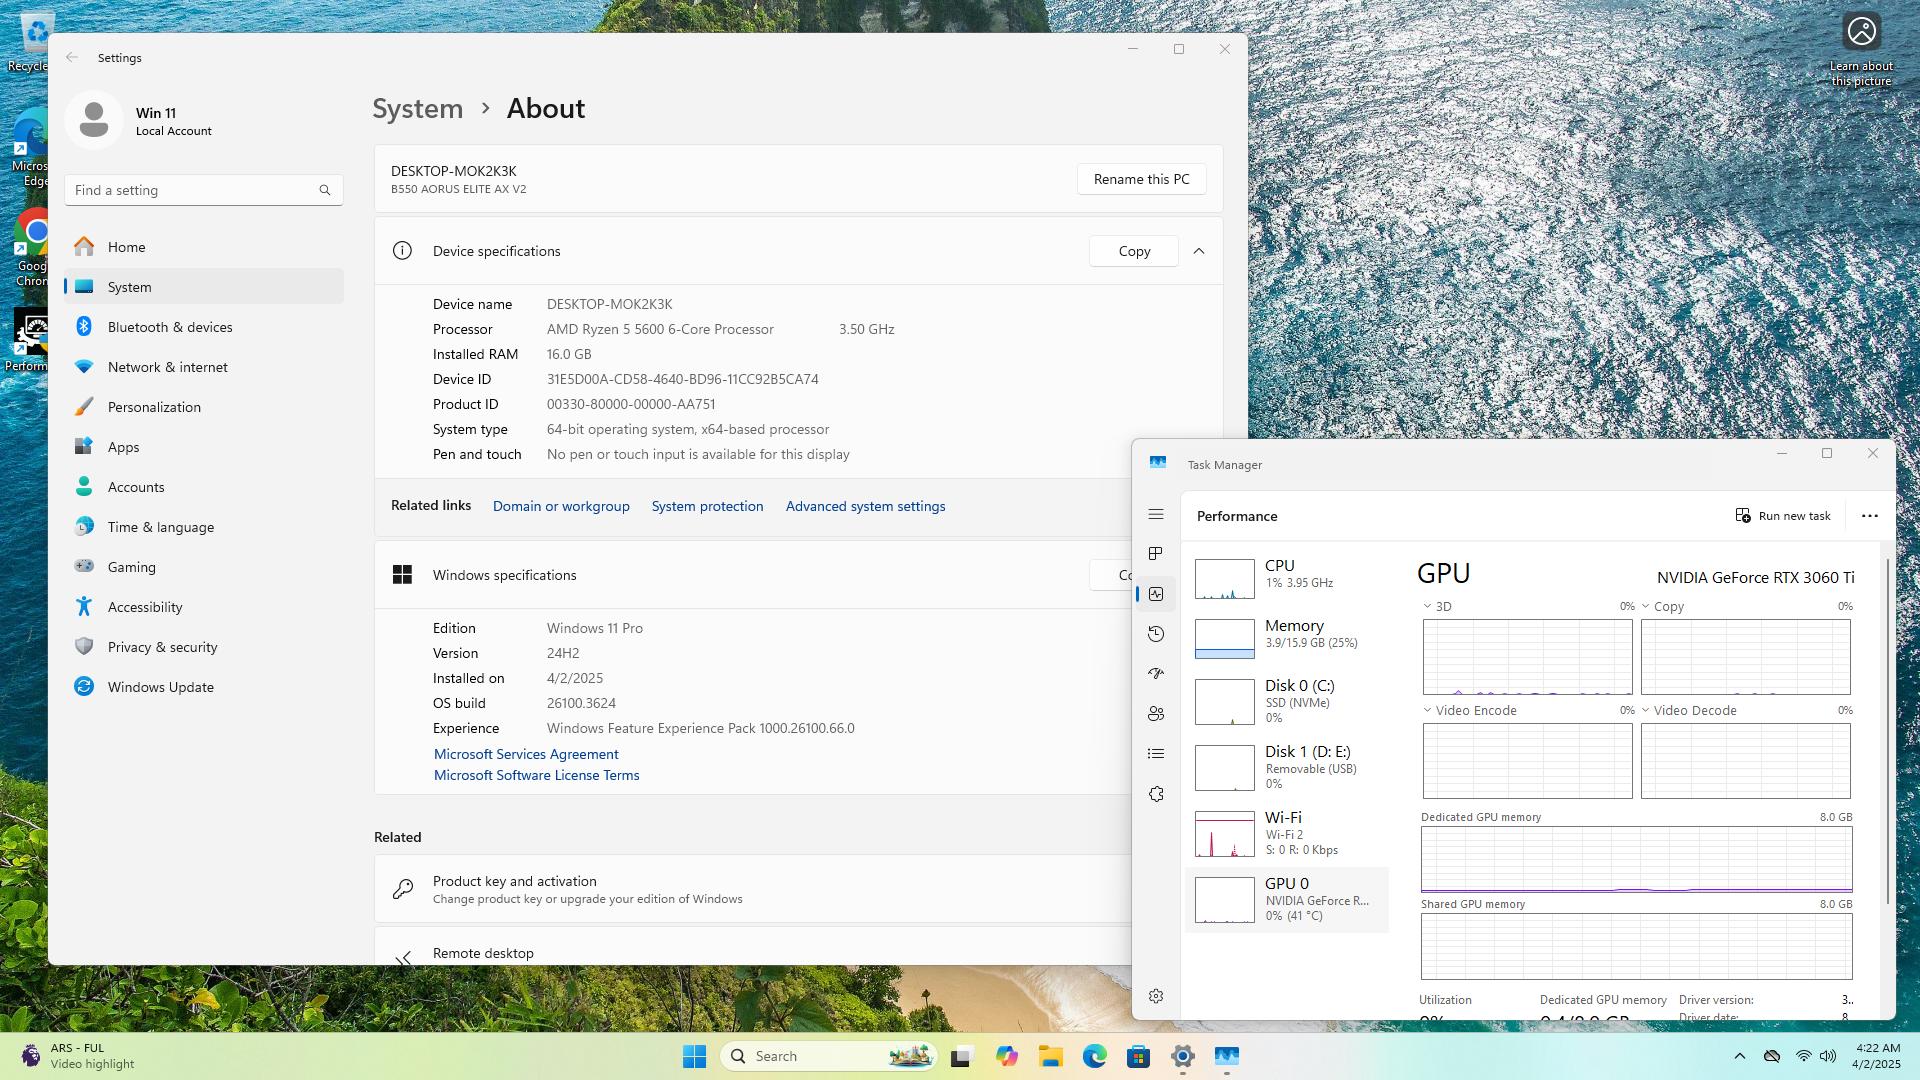The image size is (1920, 1080).
Task: Open Network & internet settings
Action: 204,367
